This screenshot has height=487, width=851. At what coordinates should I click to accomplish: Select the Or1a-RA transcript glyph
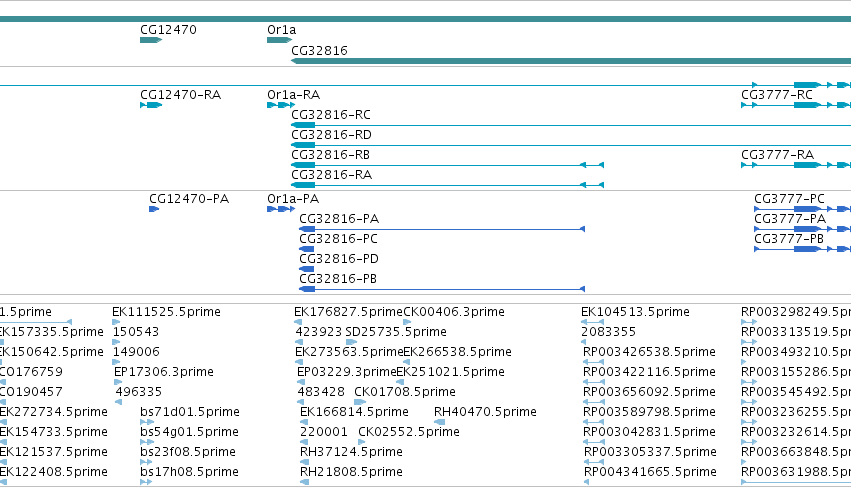click(x=281, y=105)
